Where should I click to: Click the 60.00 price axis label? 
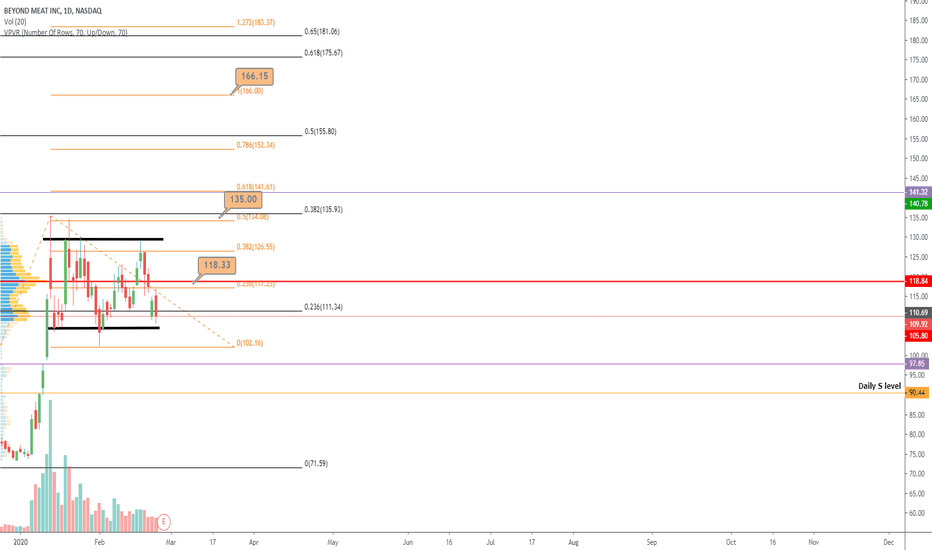pyautogui.click(x=918, y=513)
